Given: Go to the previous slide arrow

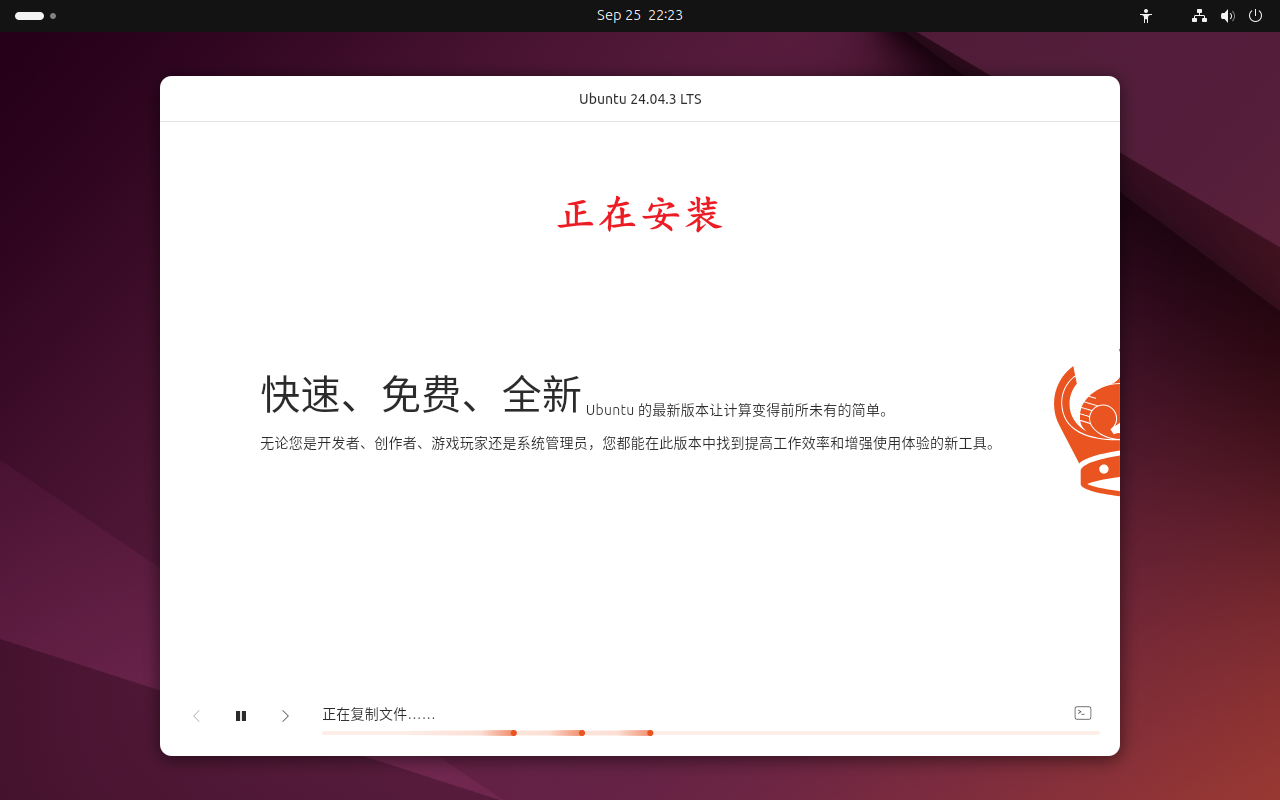Looking at the screenshot, I should coord(197,716).
